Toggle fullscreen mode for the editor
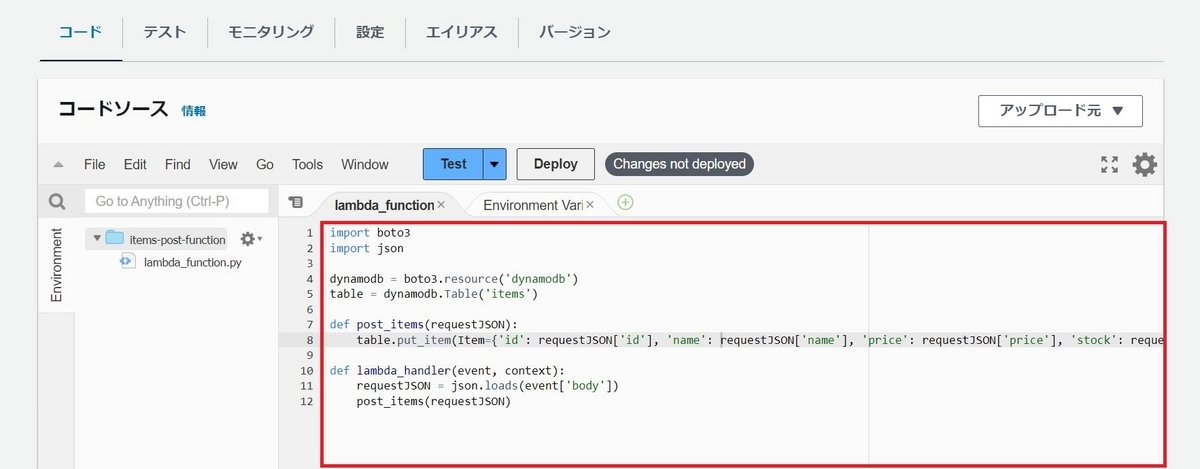This screenshot has width=1200, height=469. (x=1109, y=165)
